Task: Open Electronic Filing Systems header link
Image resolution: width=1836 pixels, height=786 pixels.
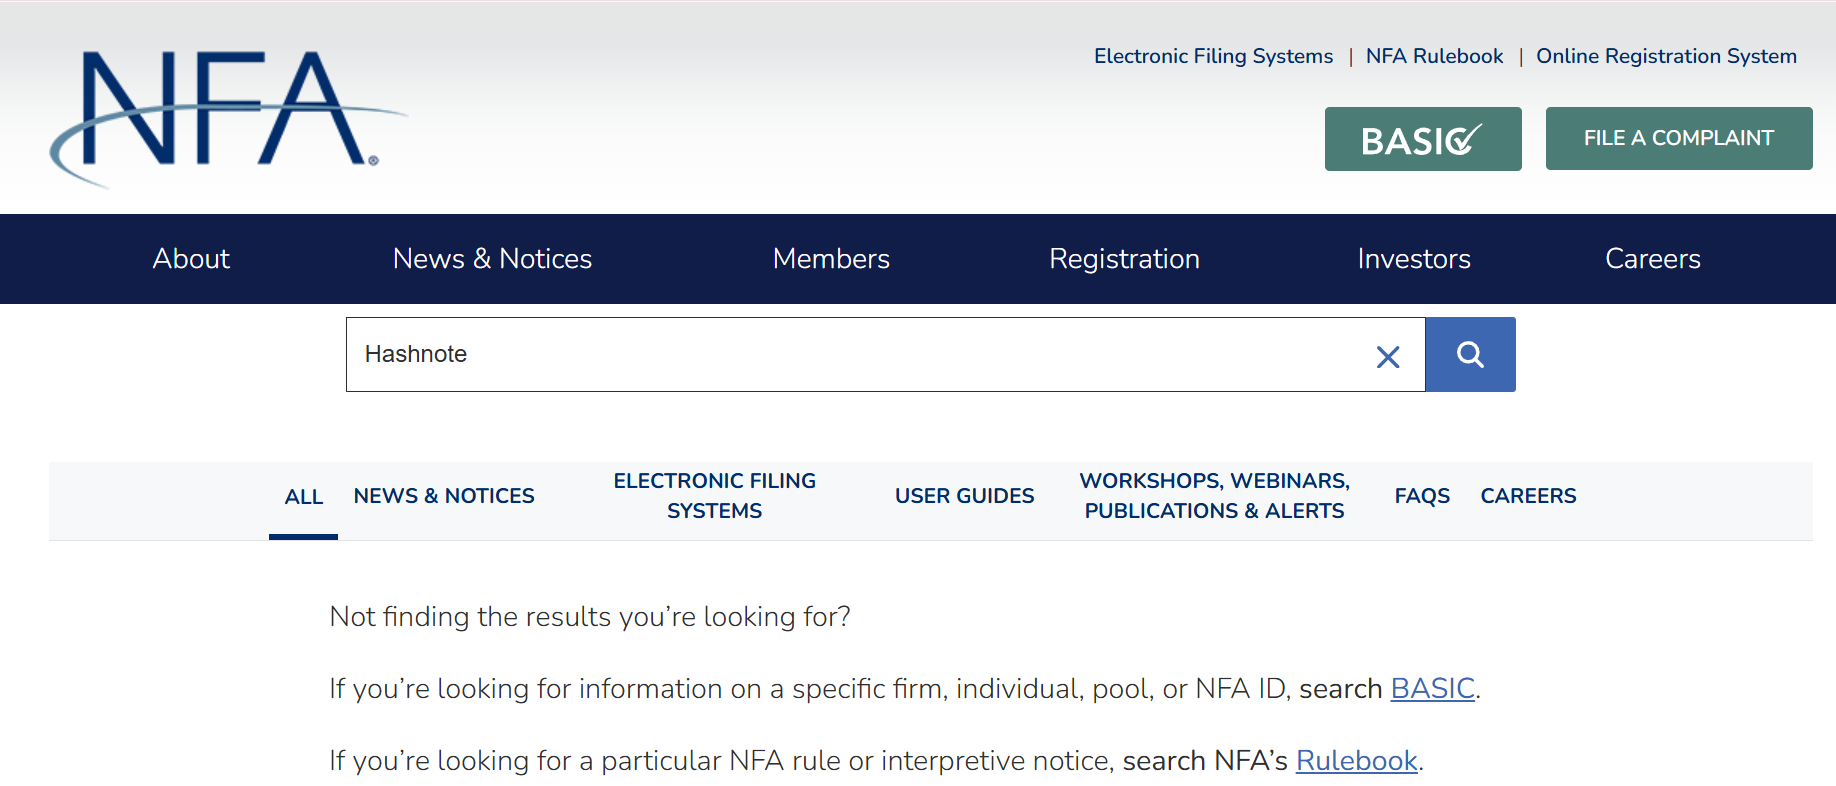Action: point(1213,56)
